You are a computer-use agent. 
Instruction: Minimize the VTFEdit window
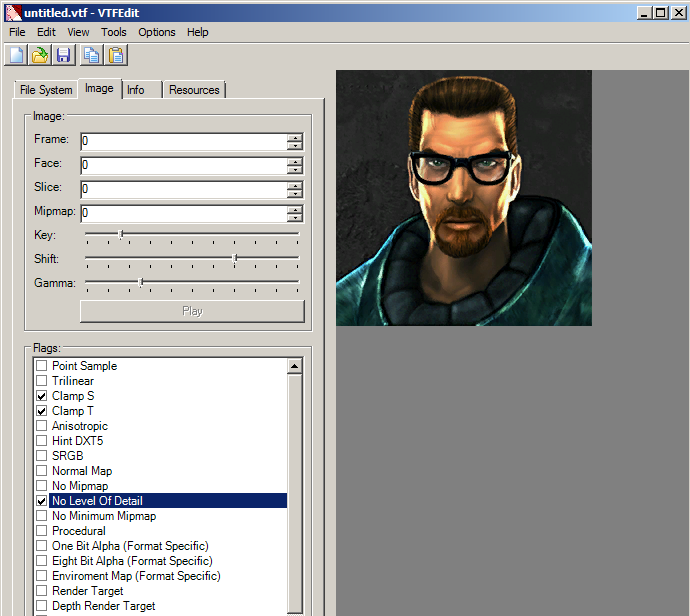(644, 13)
